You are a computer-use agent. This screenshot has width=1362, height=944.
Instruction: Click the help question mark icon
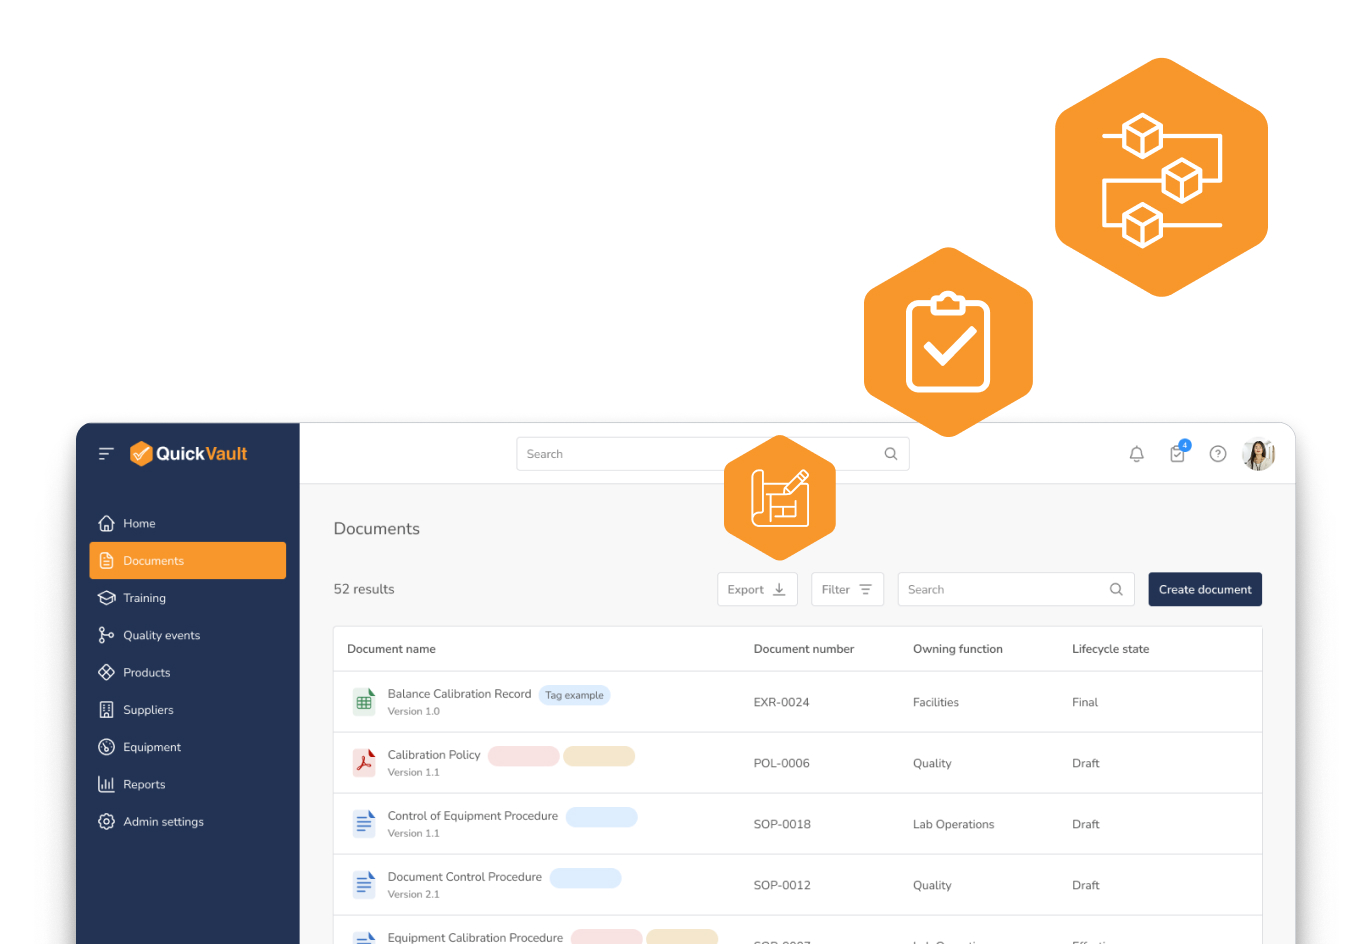pos(1217,454)
